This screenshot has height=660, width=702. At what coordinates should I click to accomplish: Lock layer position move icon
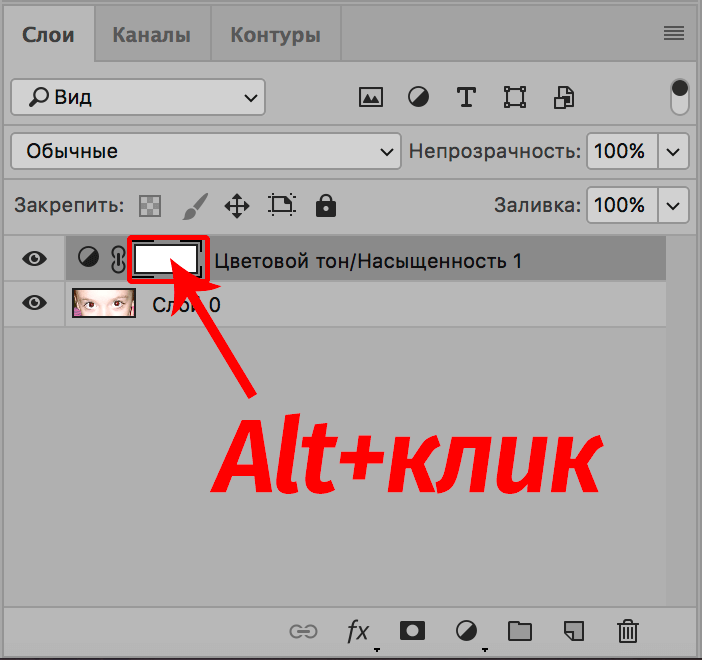click(x=236, y=206)
